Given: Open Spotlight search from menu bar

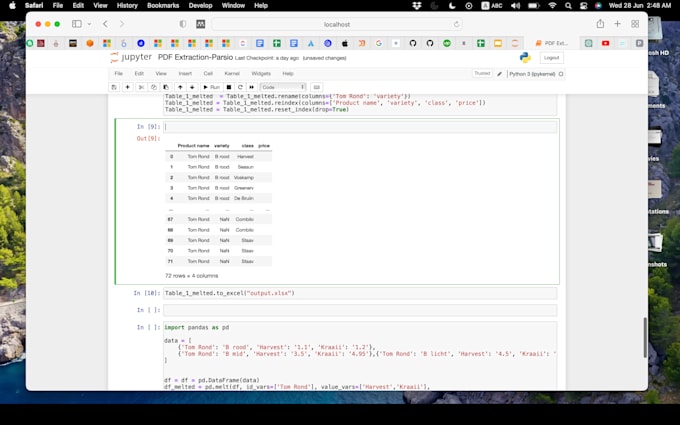Looking at the screenshot, I should click(x=568, y=5).
